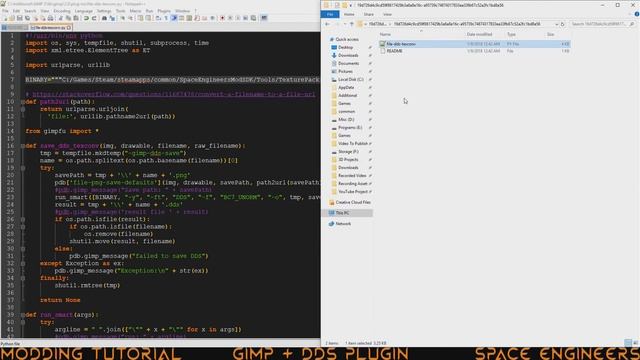Click the Back arrow in Explorer
Image resolution: width=640 pixels, height=360 pixels.
(327, 24)
